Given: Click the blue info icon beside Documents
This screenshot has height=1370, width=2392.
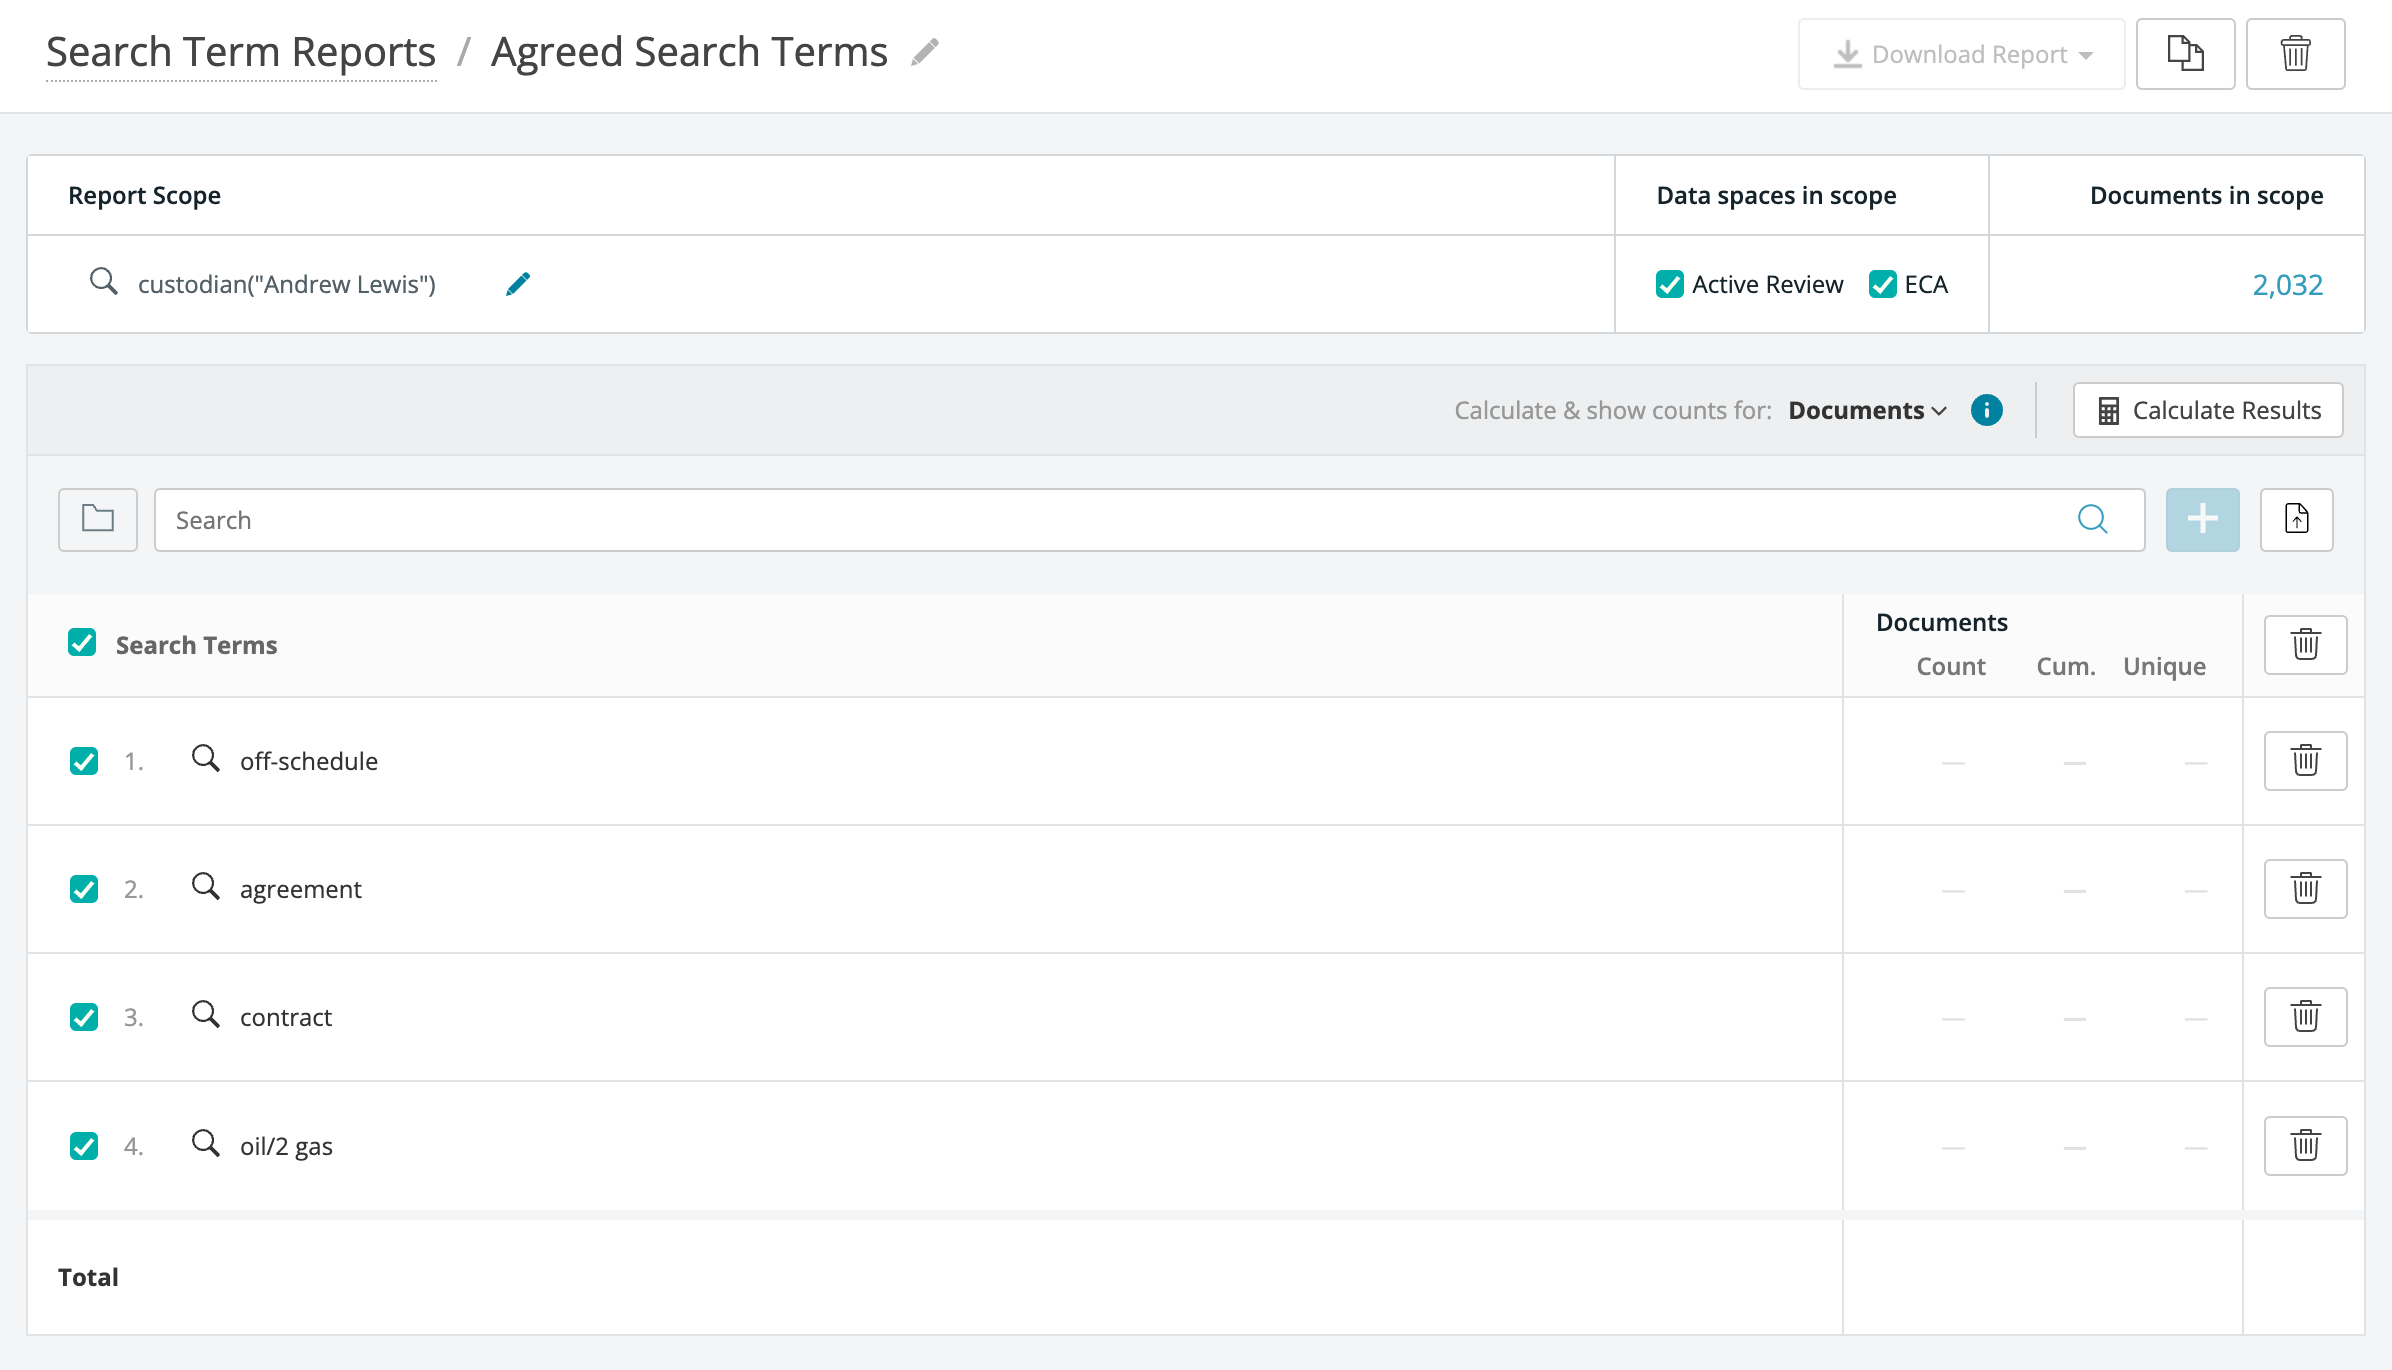Looking at the screenshot, I should (x=1986, y=410).
